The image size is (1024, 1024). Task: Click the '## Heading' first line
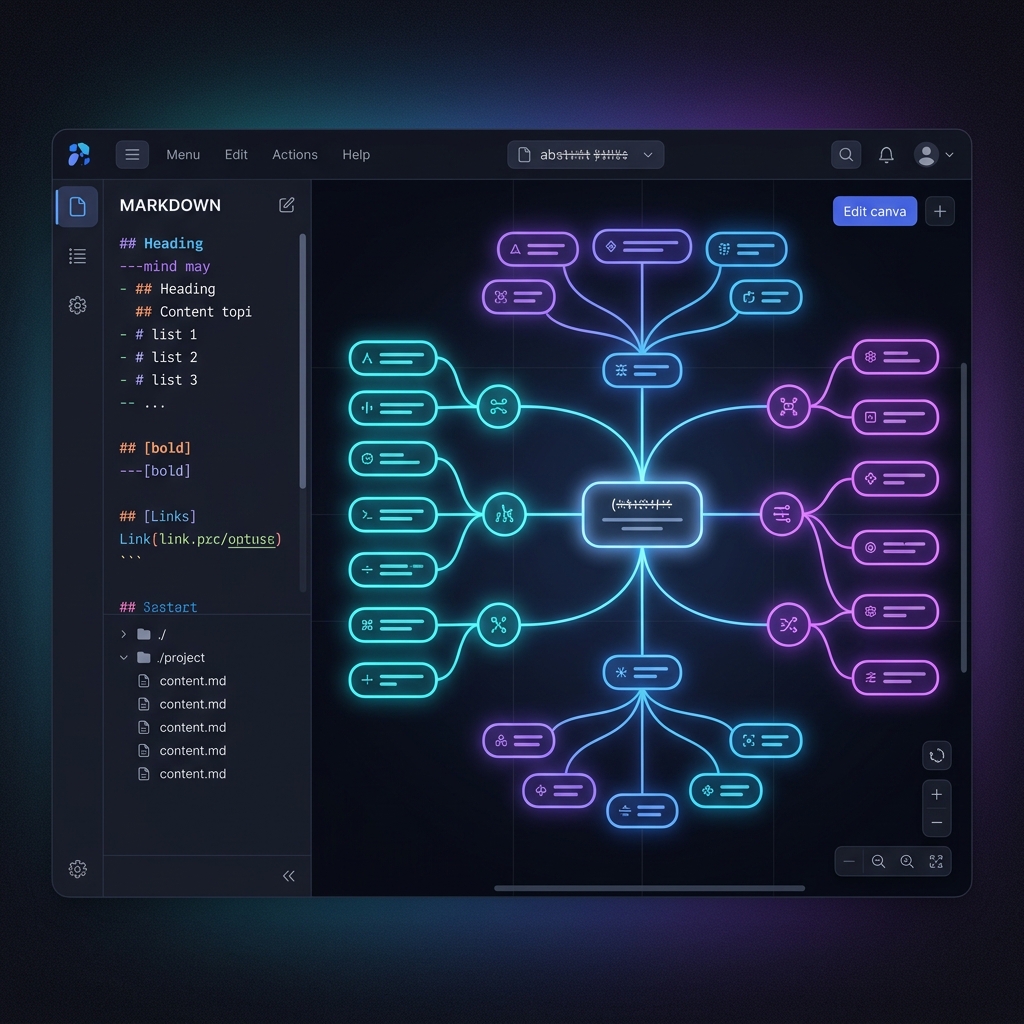[x=161, y=244]
